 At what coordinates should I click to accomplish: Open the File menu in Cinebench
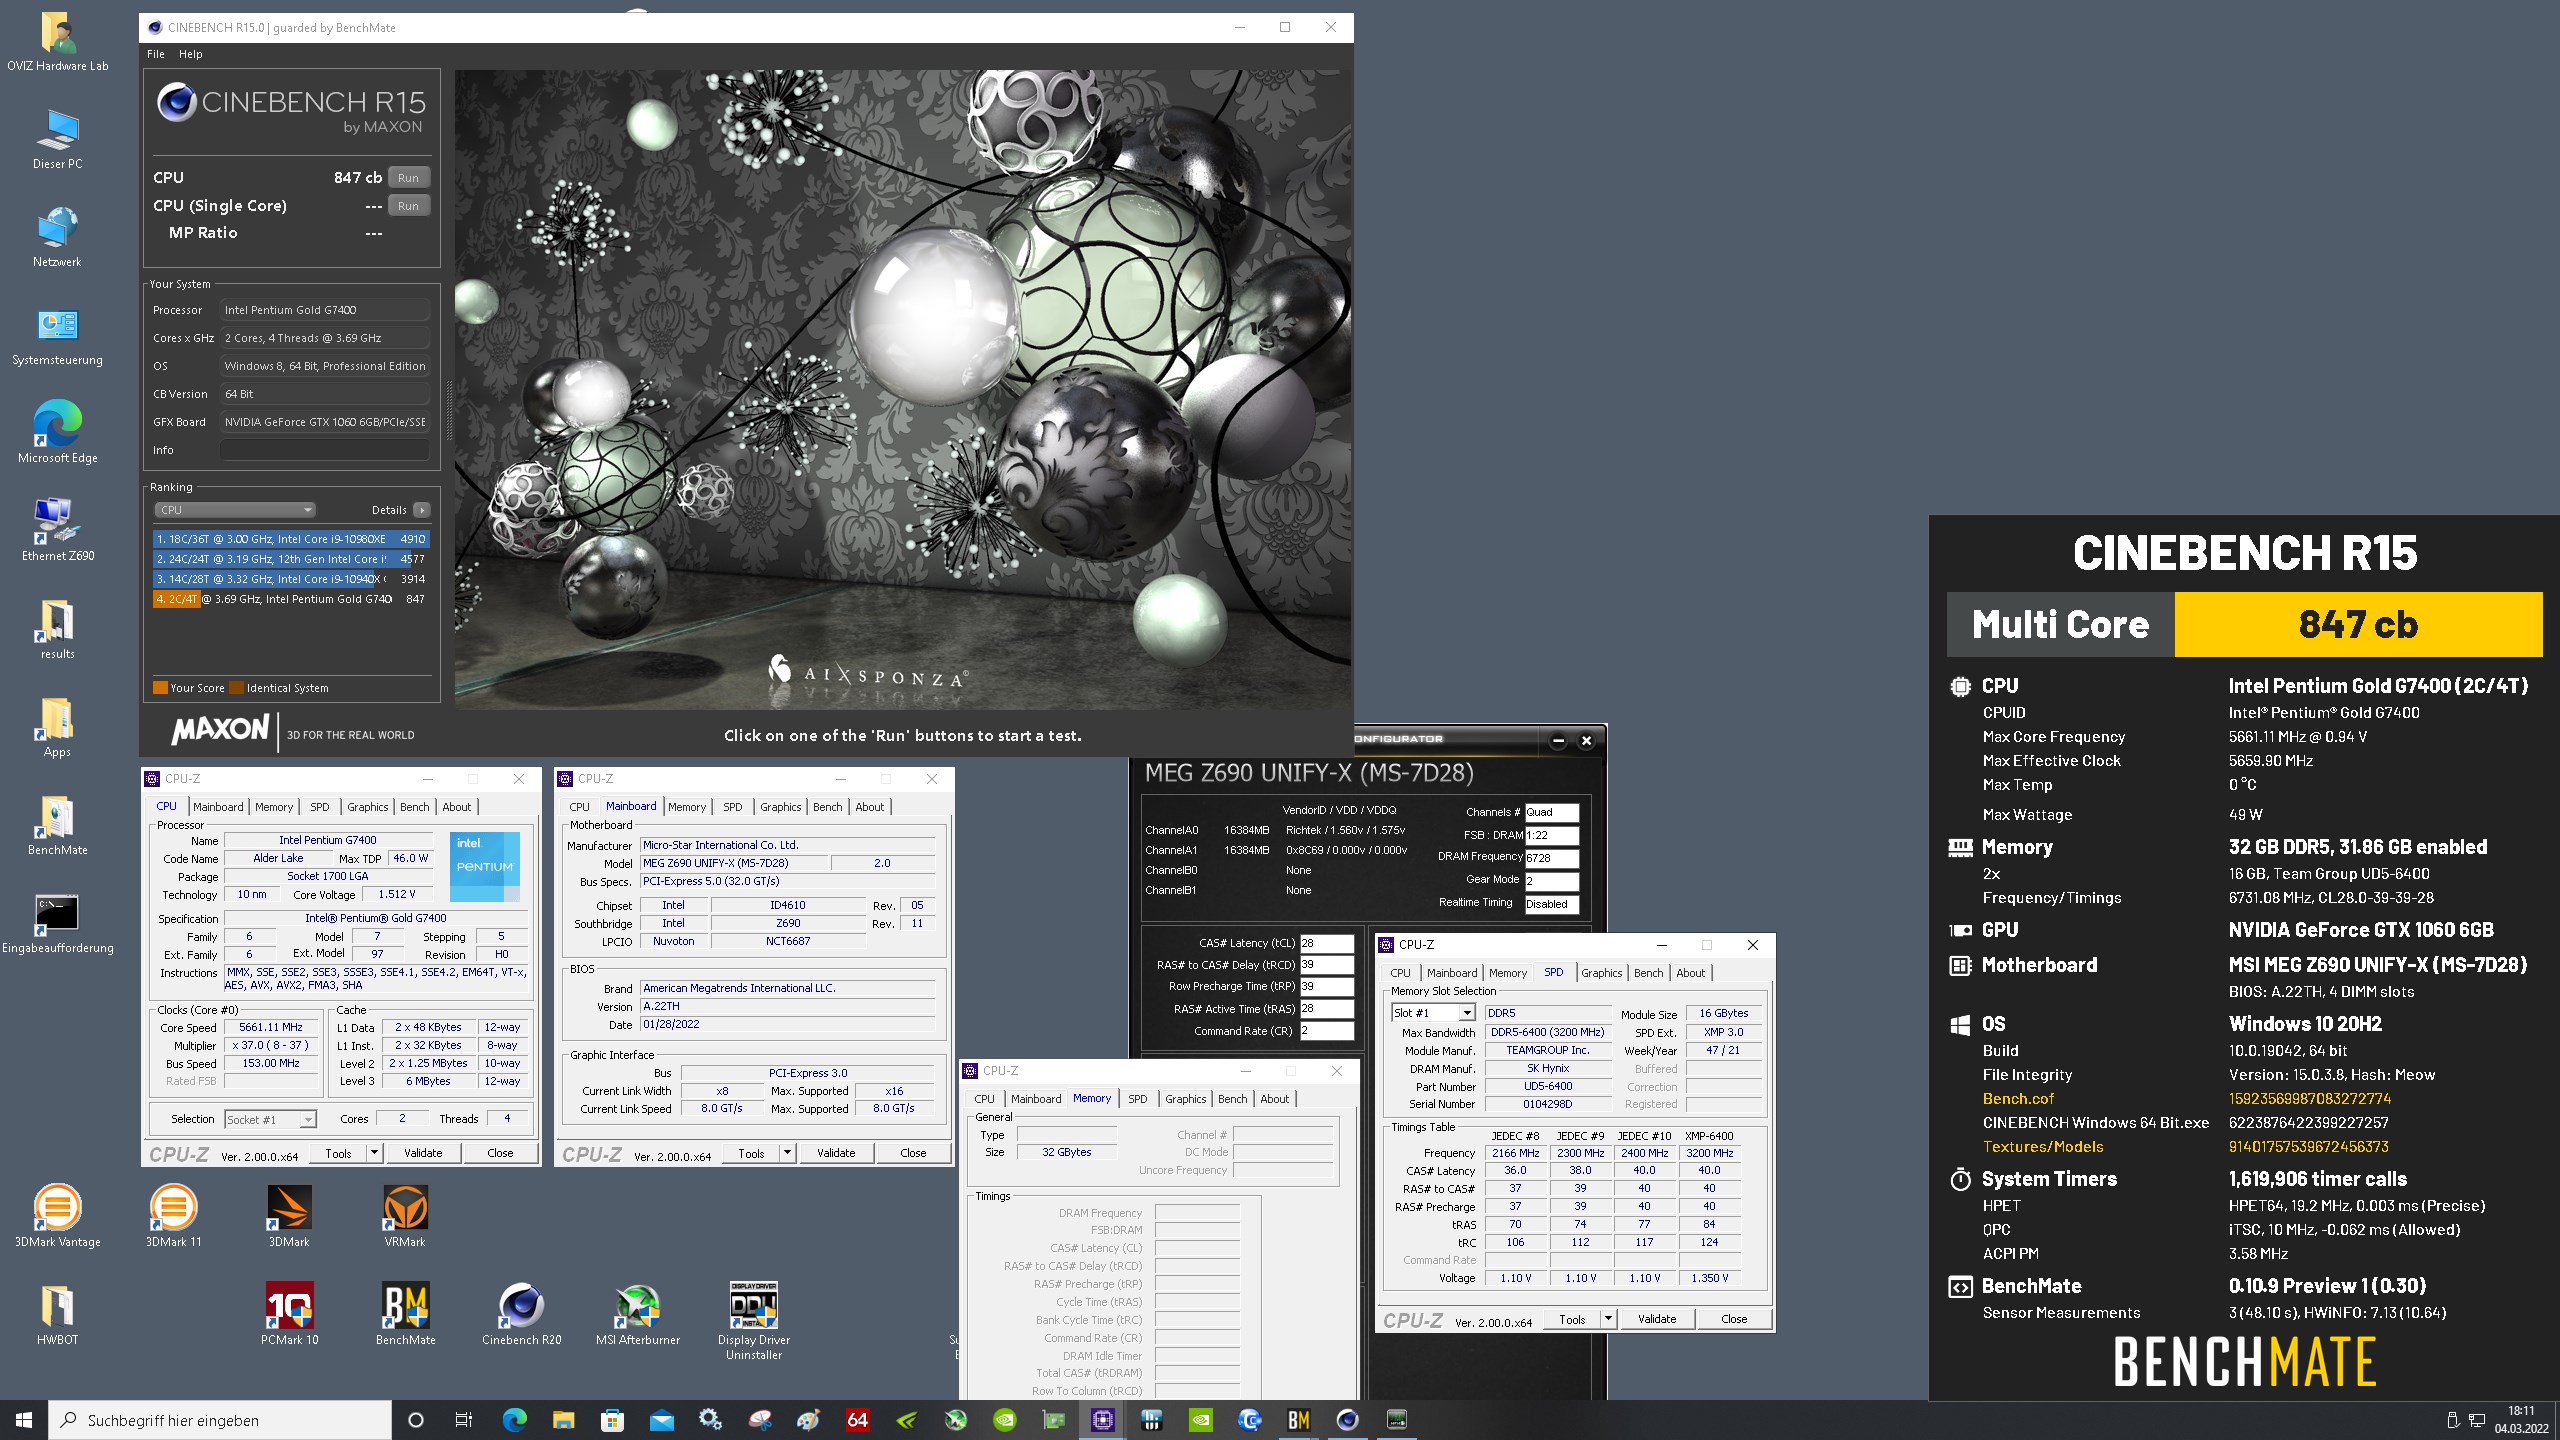(x=155, y=54)
